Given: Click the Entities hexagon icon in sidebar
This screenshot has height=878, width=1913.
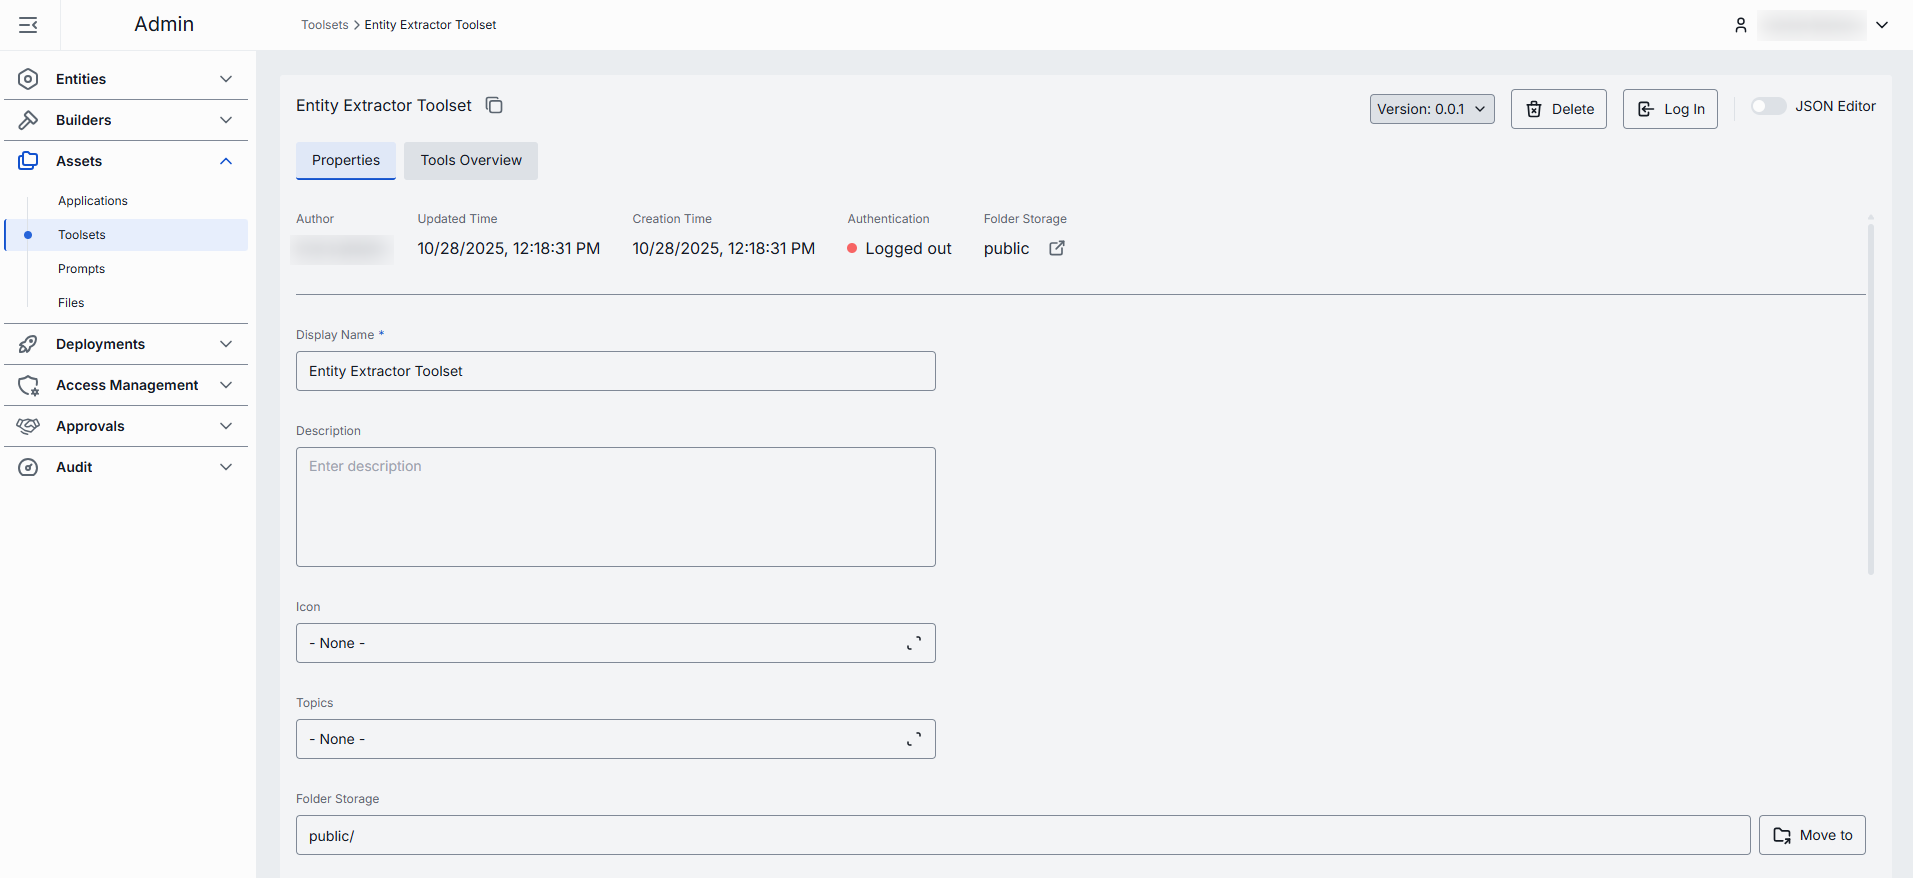Looking at the screenshot, I should click(x=28, y=79).
